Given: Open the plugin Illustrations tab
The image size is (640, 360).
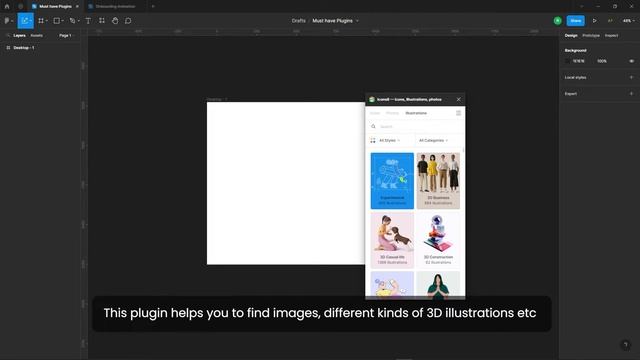Looking at the screenshot, I should pyautogui.click(x=416, y=113).
